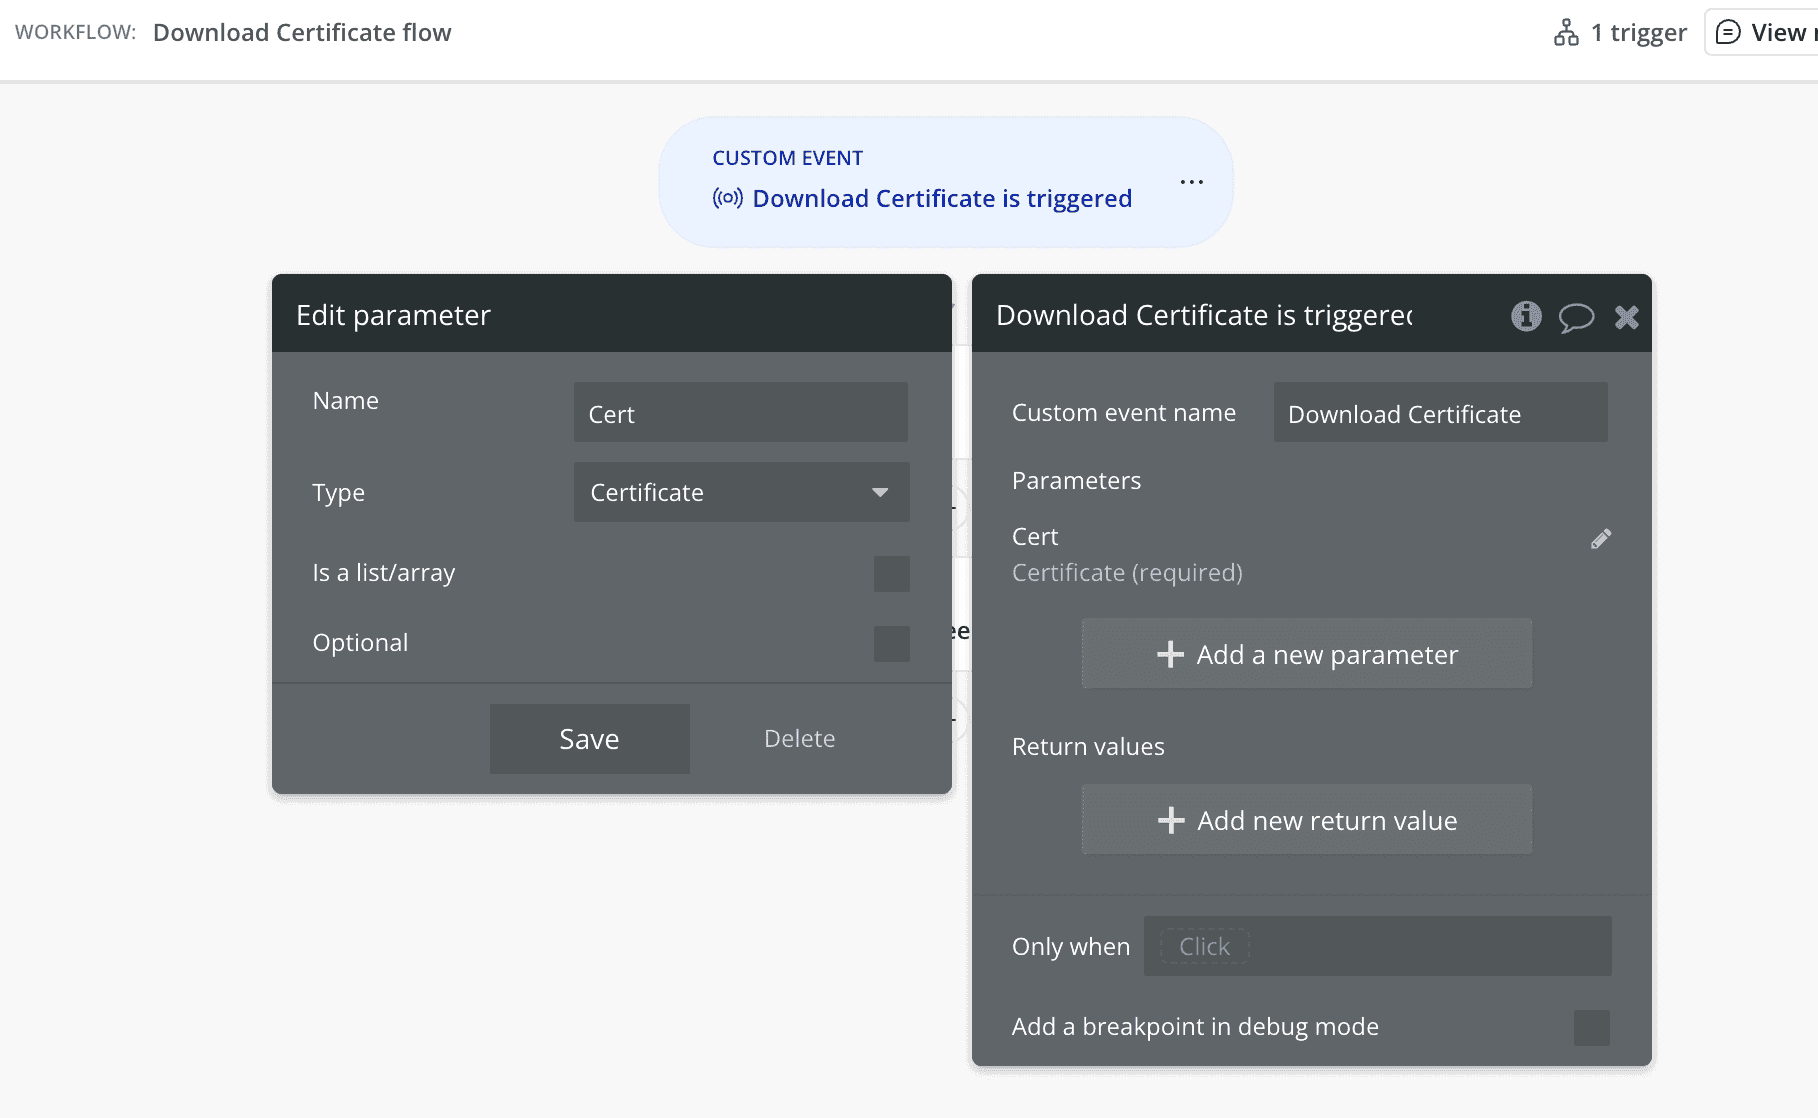Open the three-dot menu on custom event
Image resolution: width=1818 pixels, height=1118 pixels.
(1191, 182)
